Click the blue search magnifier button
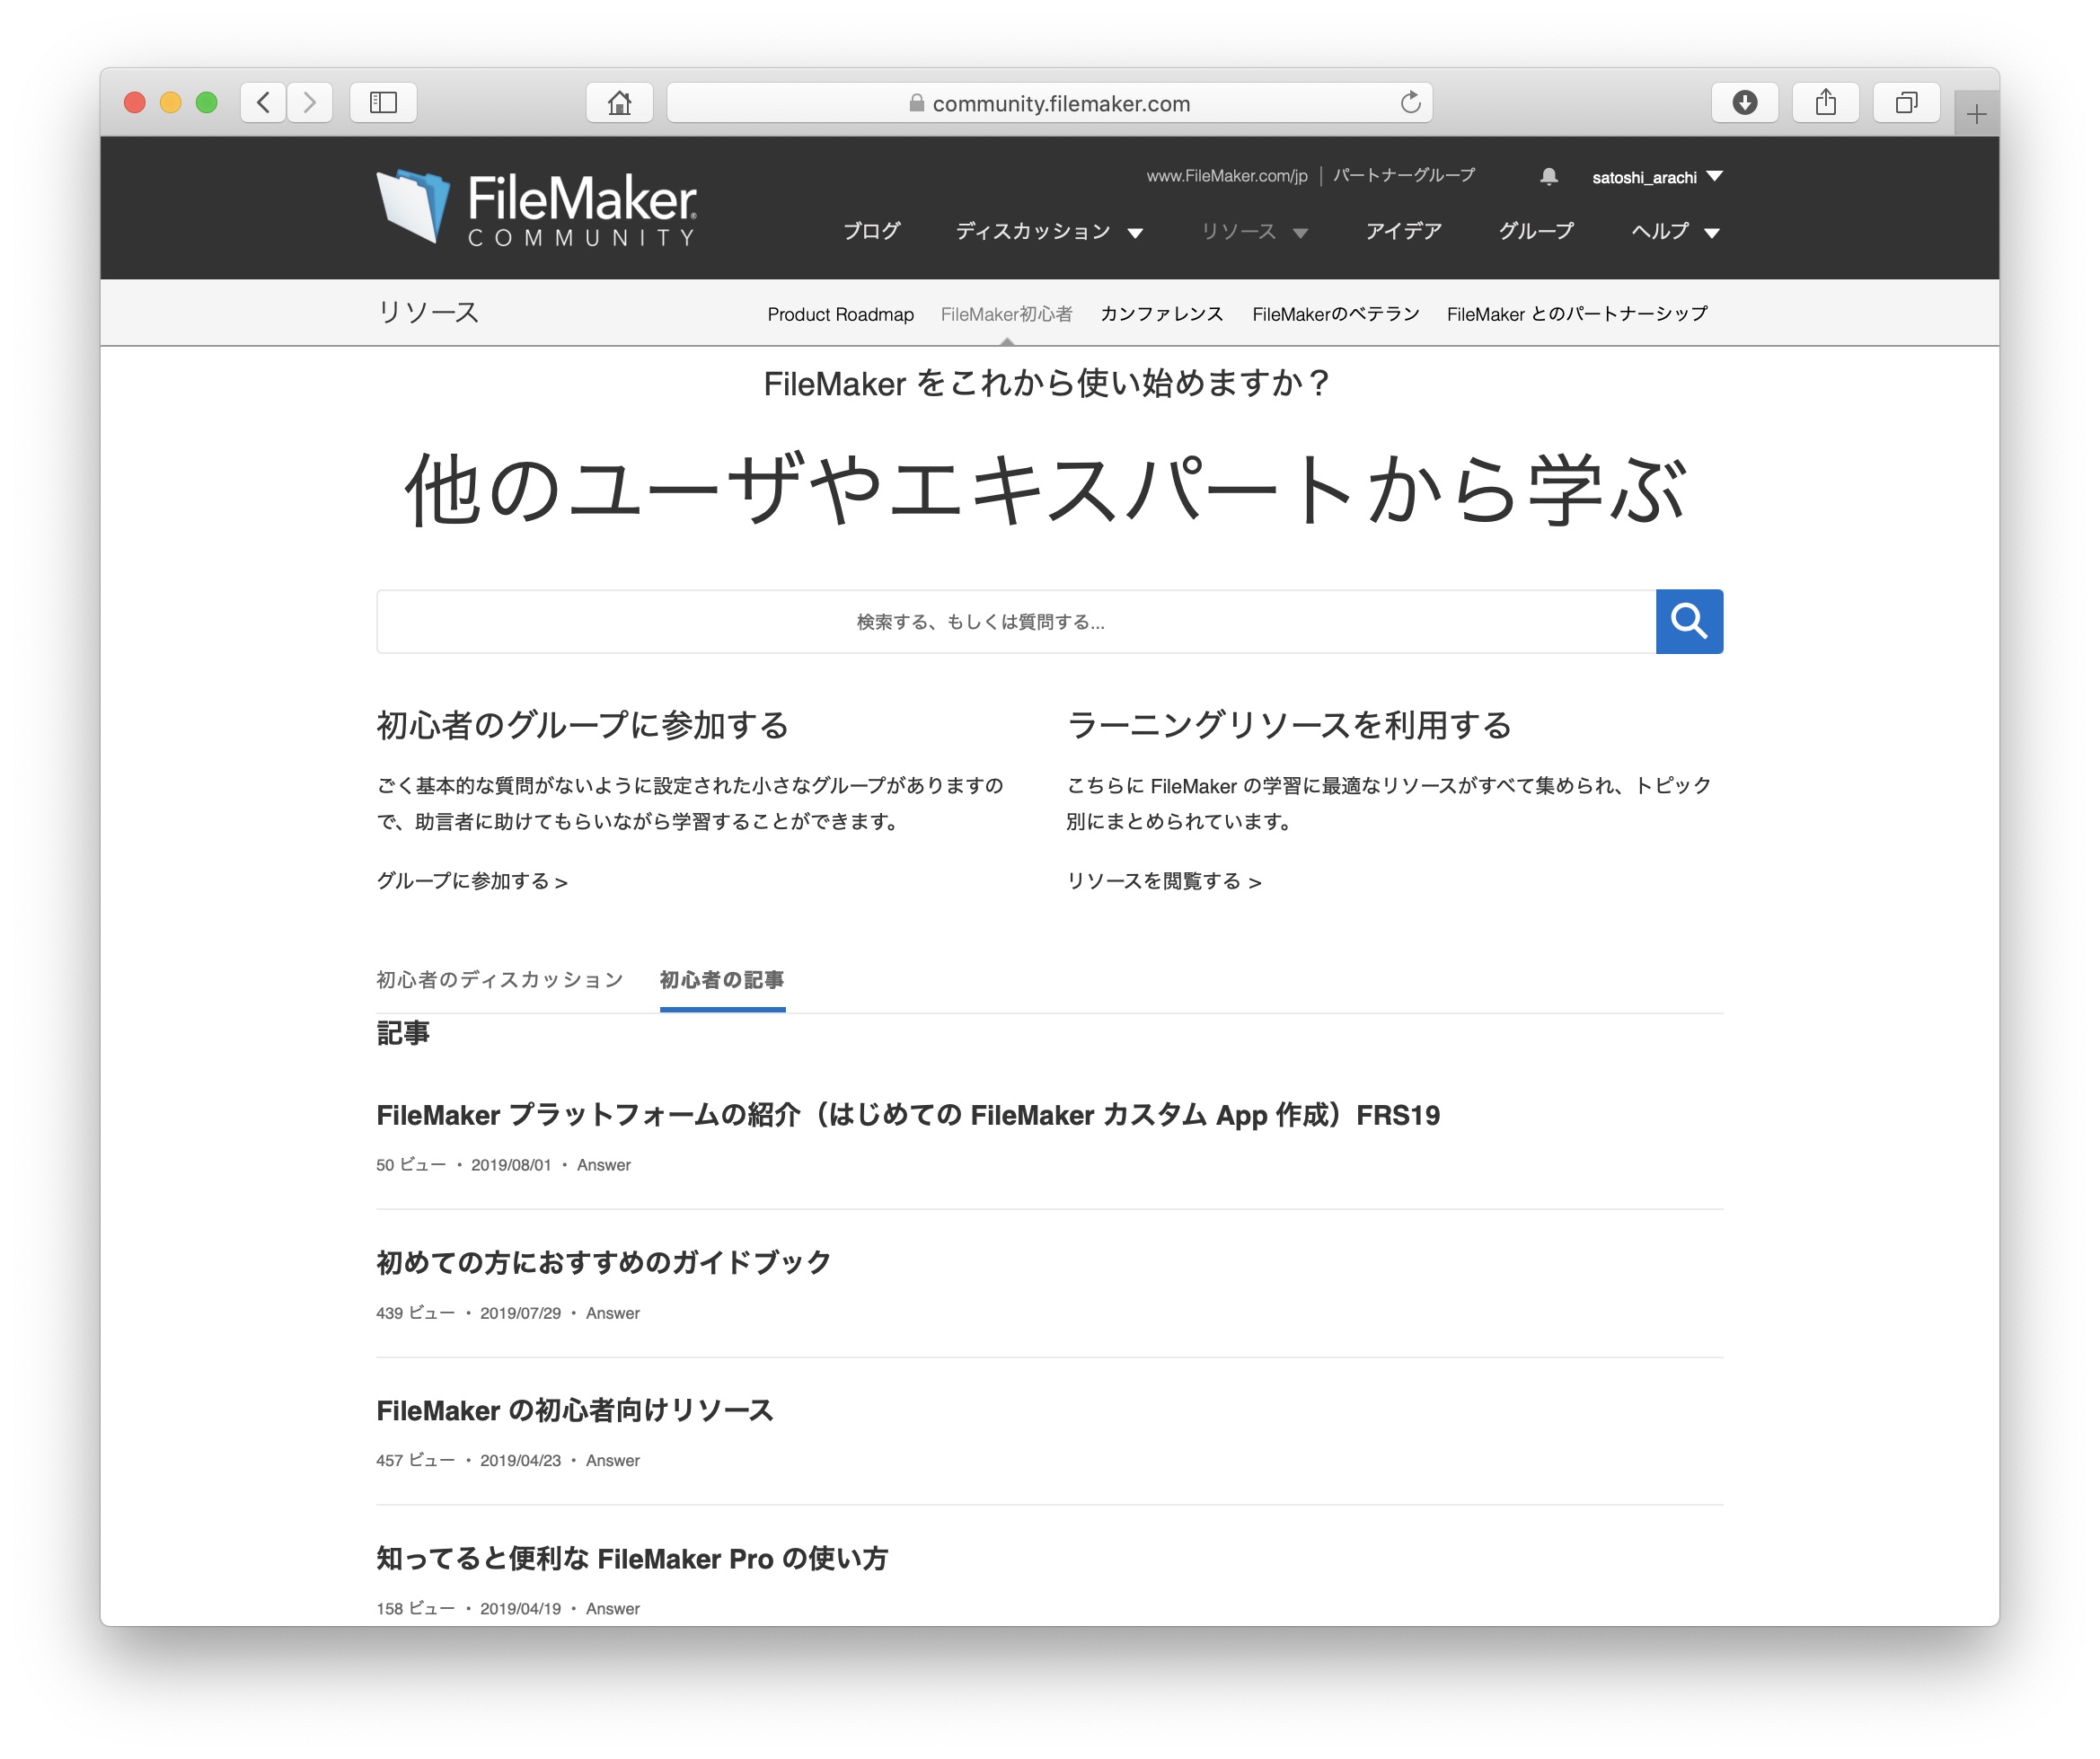 [x=1688, y=621]
